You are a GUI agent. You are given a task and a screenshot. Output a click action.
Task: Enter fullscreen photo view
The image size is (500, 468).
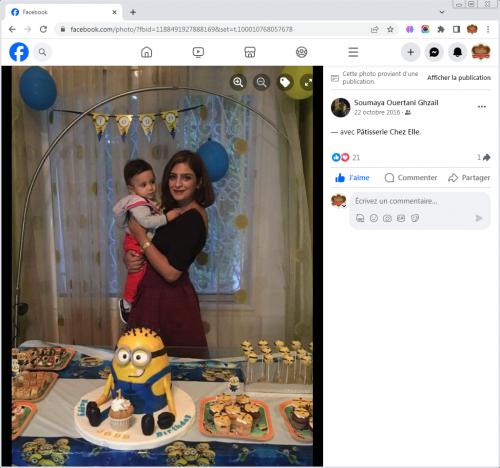[x=308, y=82]
